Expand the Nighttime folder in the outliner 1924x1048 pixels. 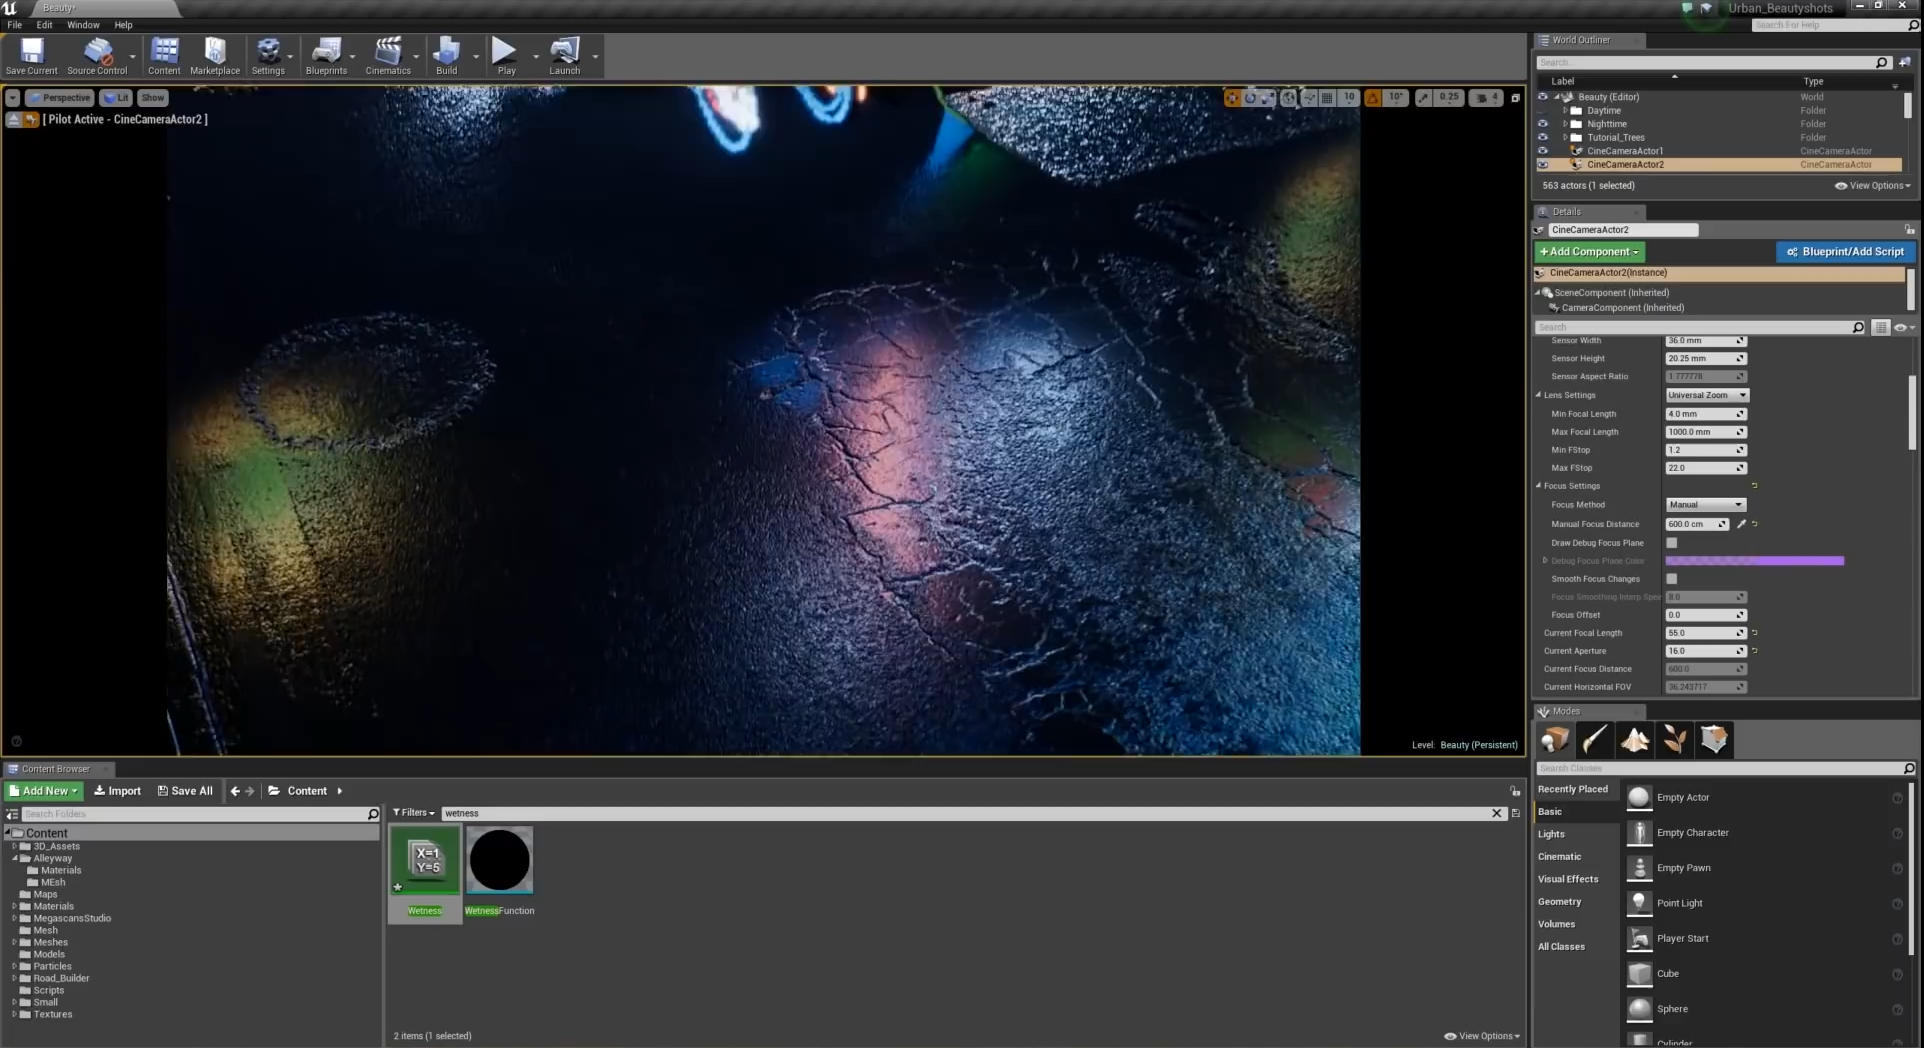point(1565,124)
